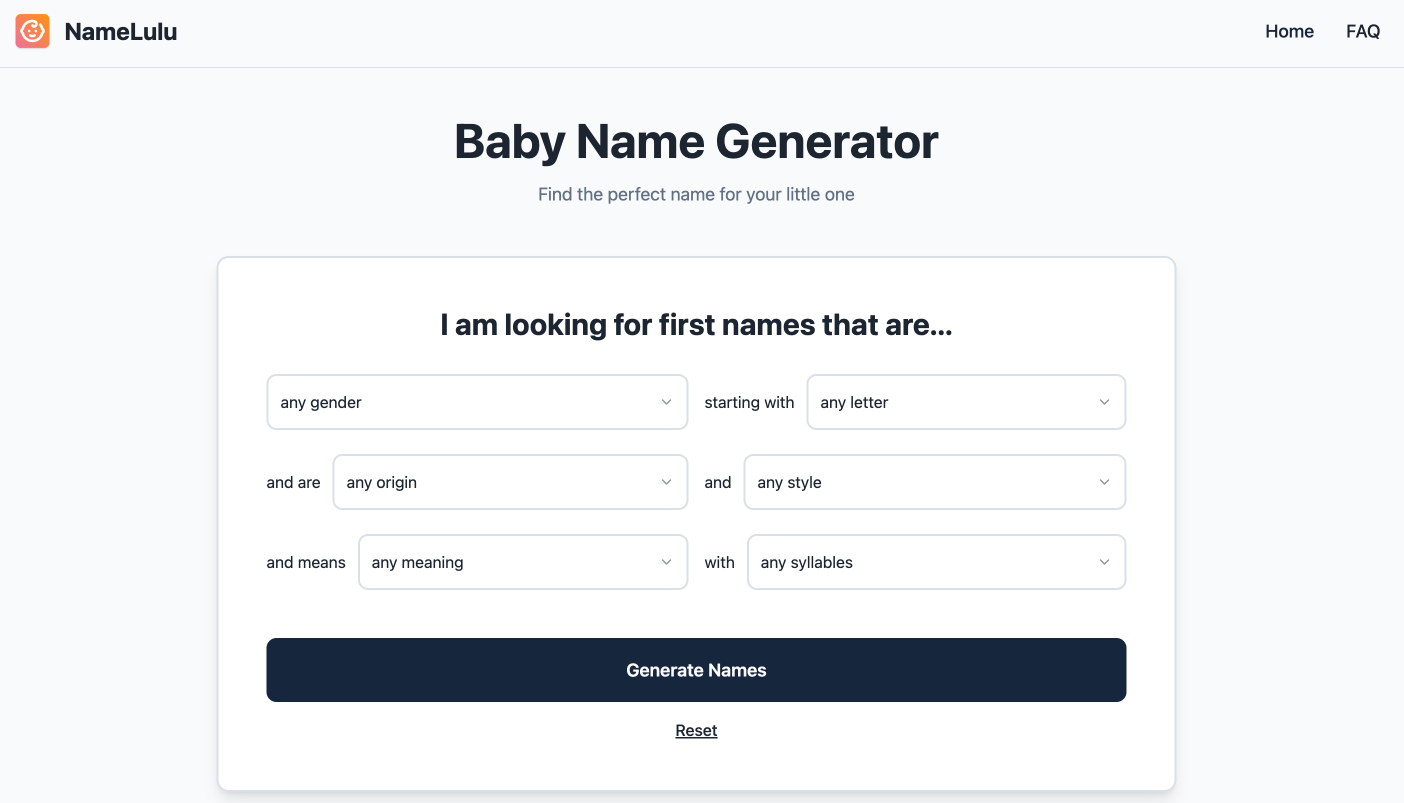Expand the meaning selector chevron
The image size is (1404, 803).
tap(667, 562)
